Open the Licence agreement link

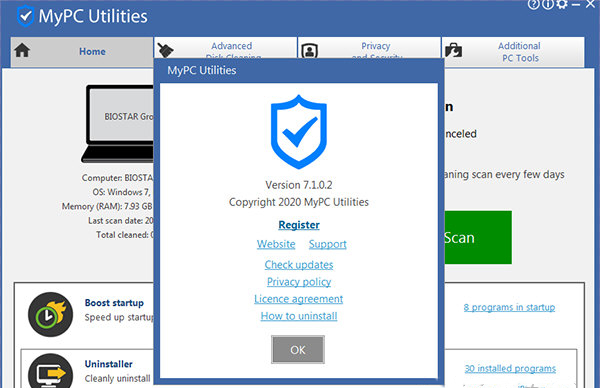click(x=298, y=299)
